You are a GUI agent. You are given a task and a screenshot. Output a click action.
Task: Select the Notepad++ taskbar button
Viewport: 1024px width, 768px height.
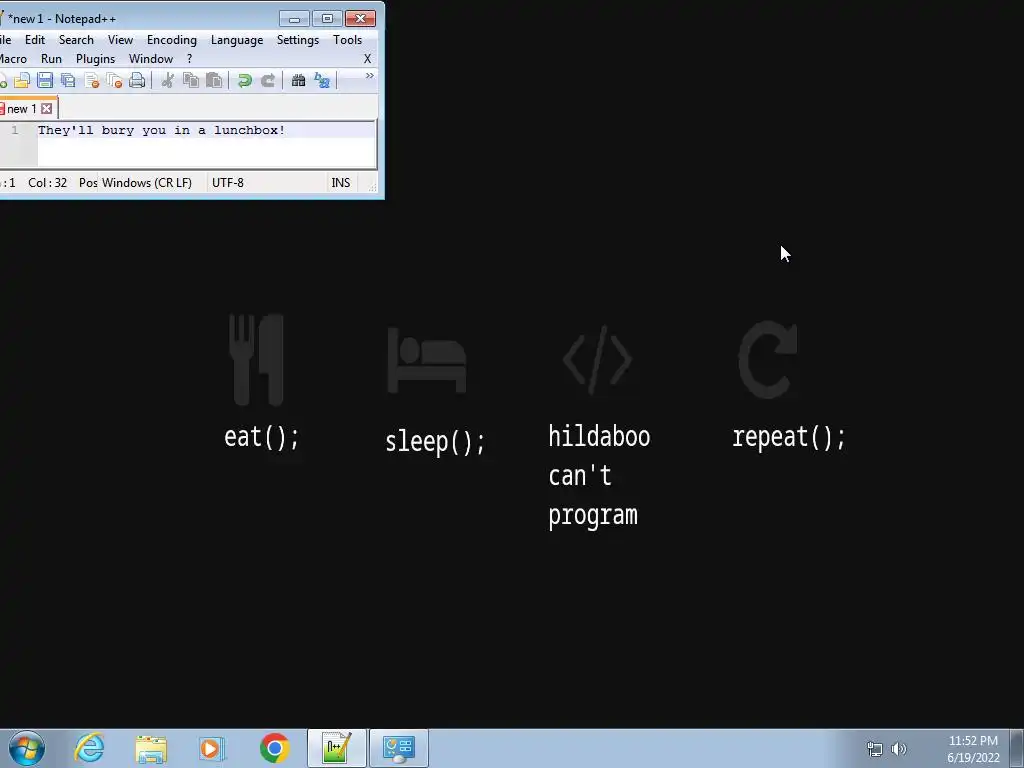coord(337,748)
